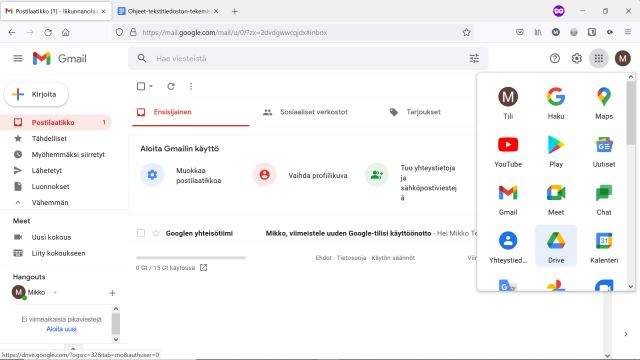Launch Google Maps from the apps grid

tap(604, 103)
